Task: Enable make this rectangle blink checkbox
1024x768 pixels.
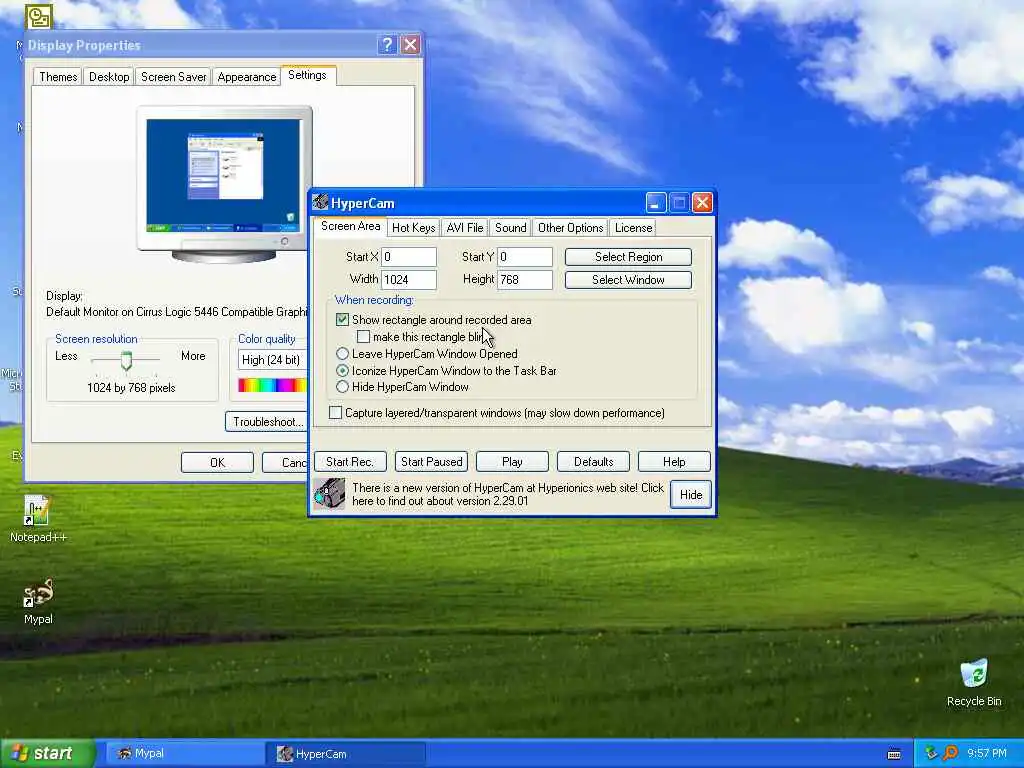Action: [364, 336]
